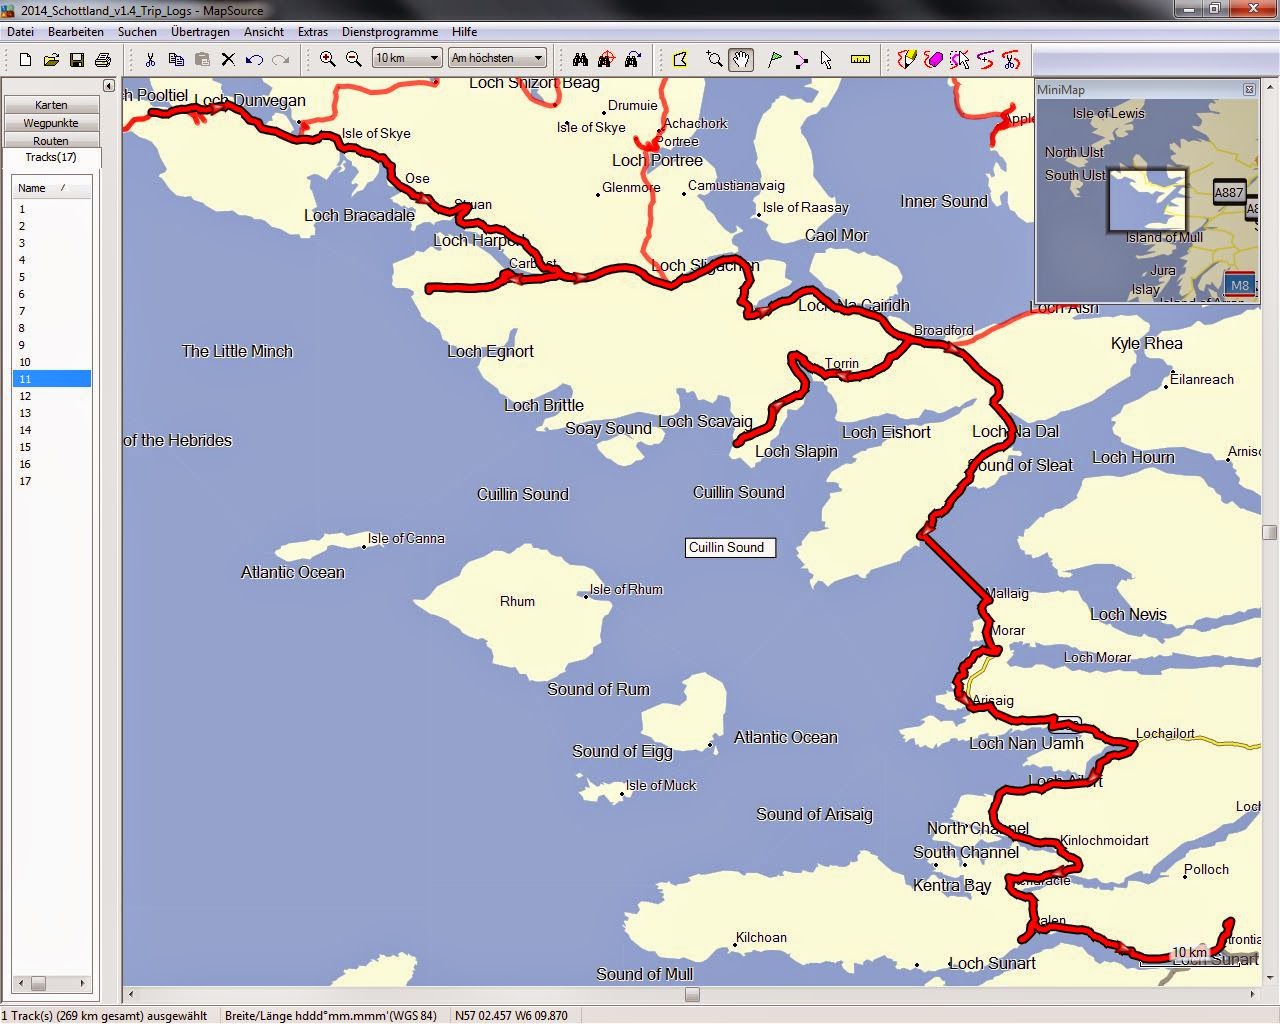This screenshot has width=1280, height=1024.
Task: Select the track draw tool
Action: 907,60
